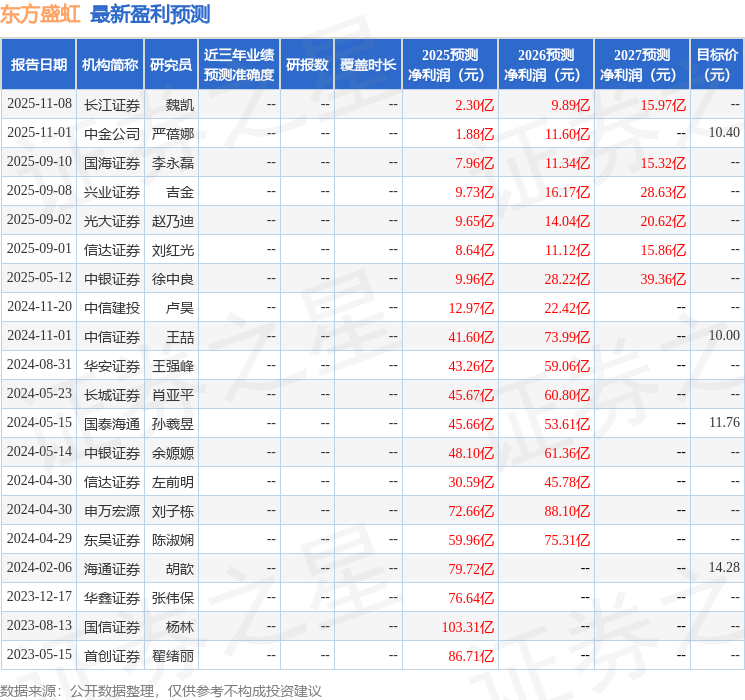745x700 pixels.
Task: Click the 103.31亿 profit forecast for 国信证券
Action: [468, 626]
